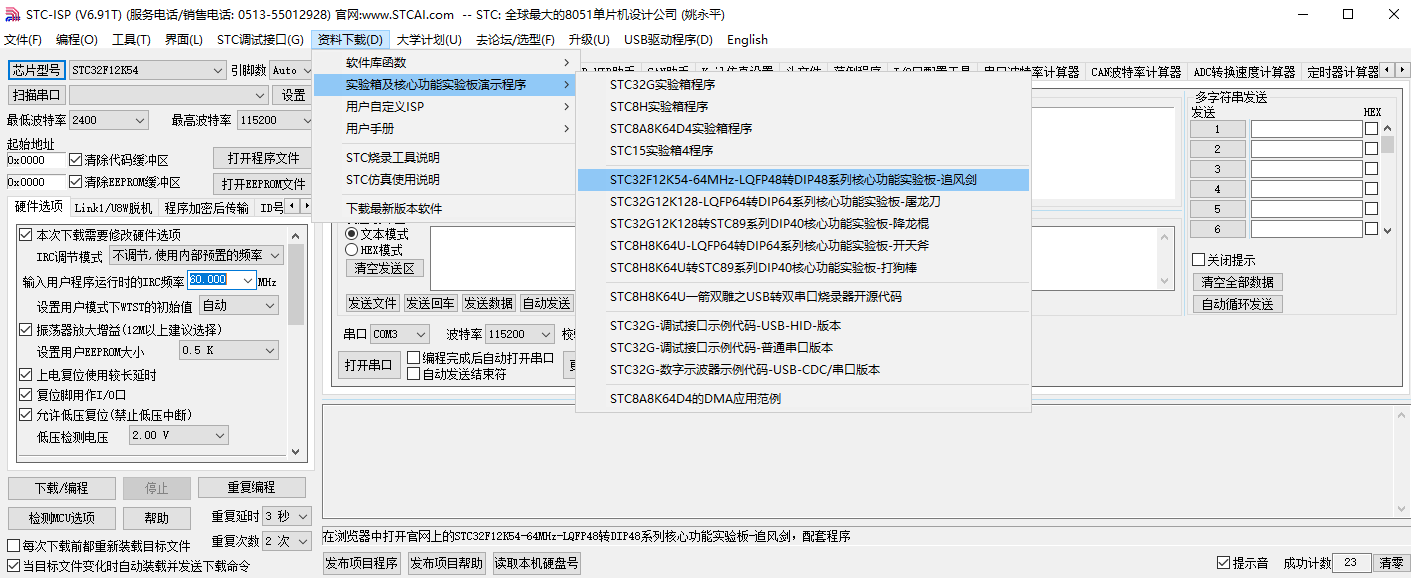The image size is (1411, 578).
Task: Open 大学计划(U) menu
Action: (429, 40)
